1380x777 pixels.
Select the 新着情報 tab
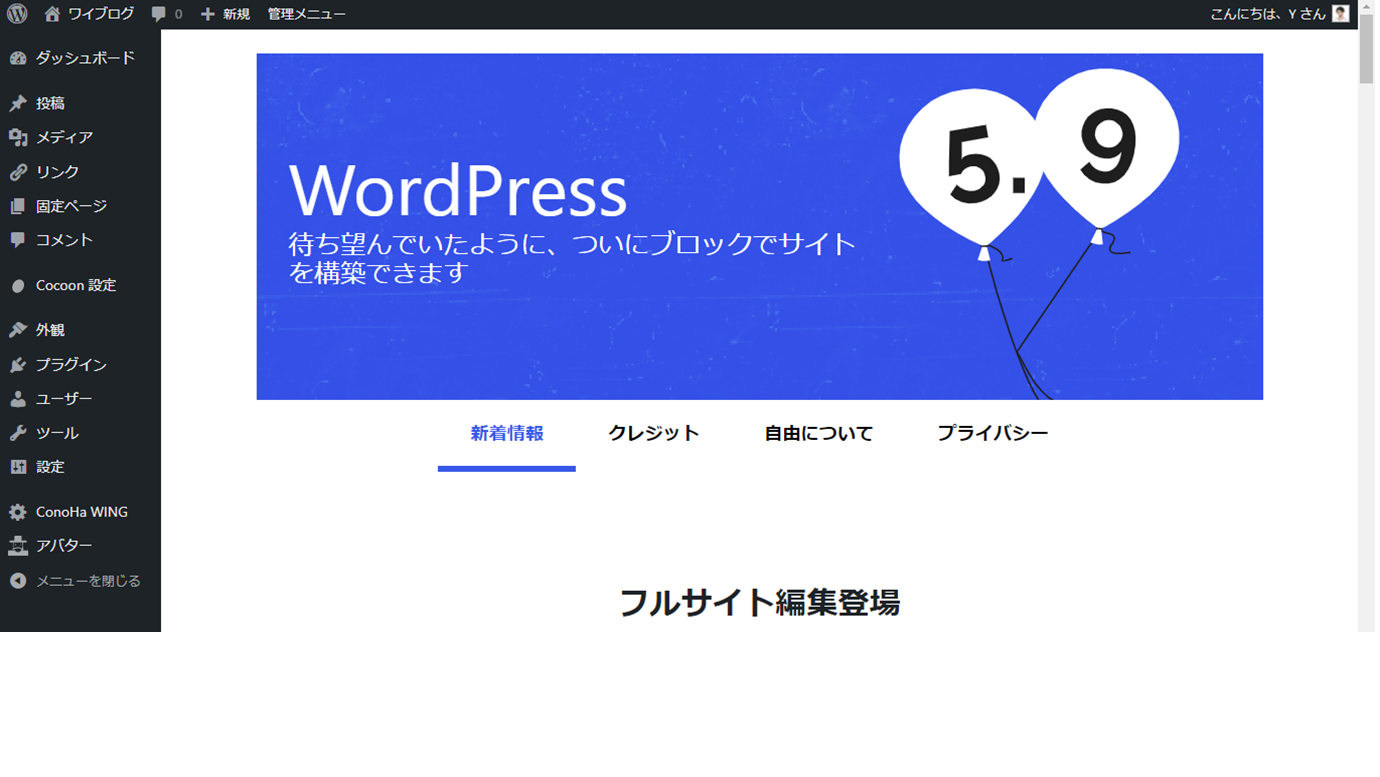[x=507, y=434]
